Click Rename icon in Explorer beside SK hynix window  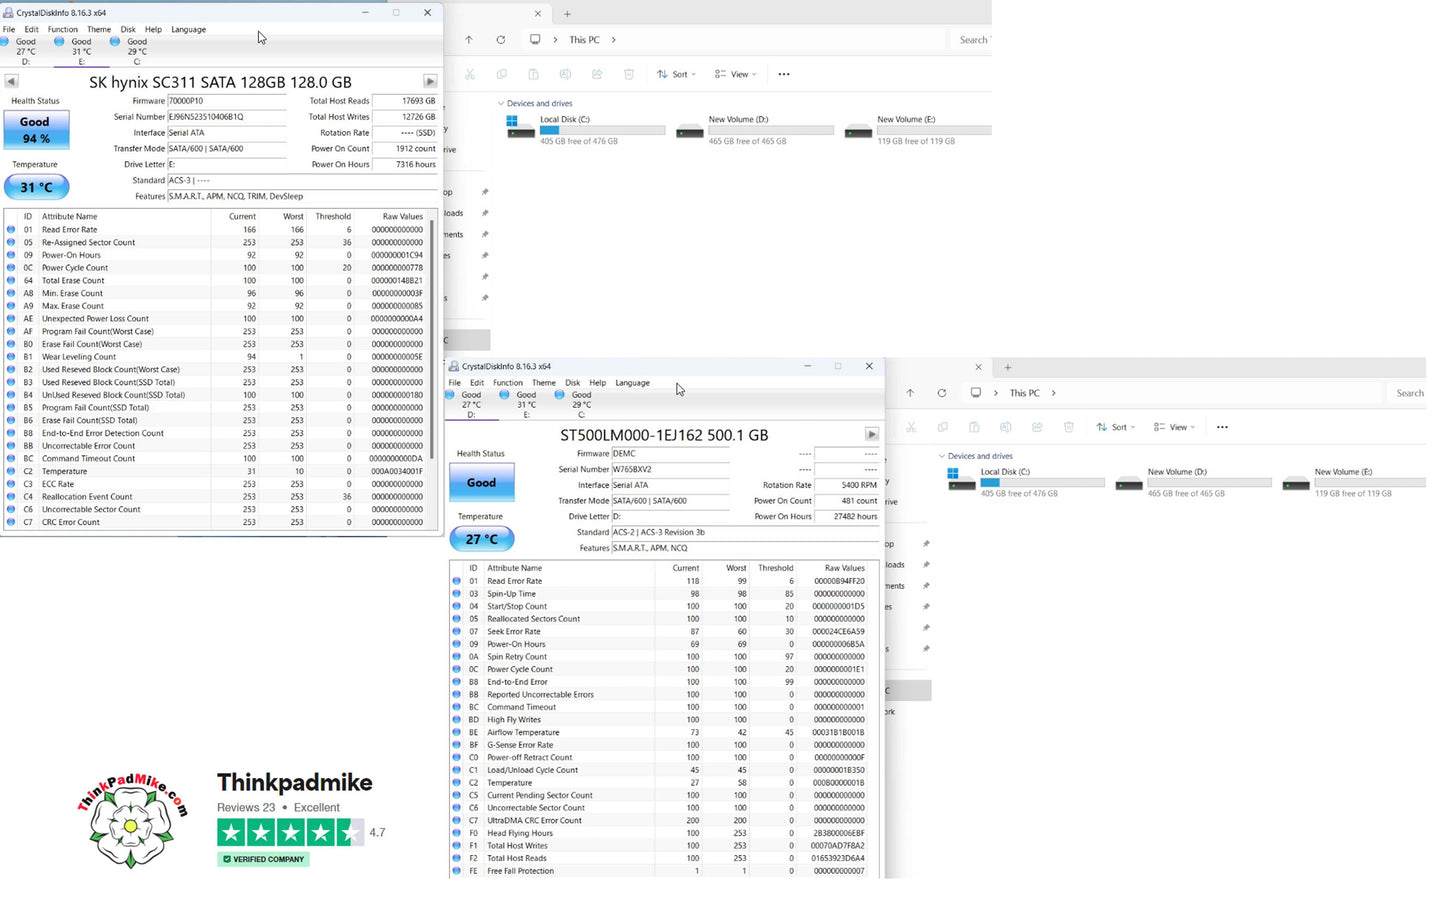click(x=565, y=74)
